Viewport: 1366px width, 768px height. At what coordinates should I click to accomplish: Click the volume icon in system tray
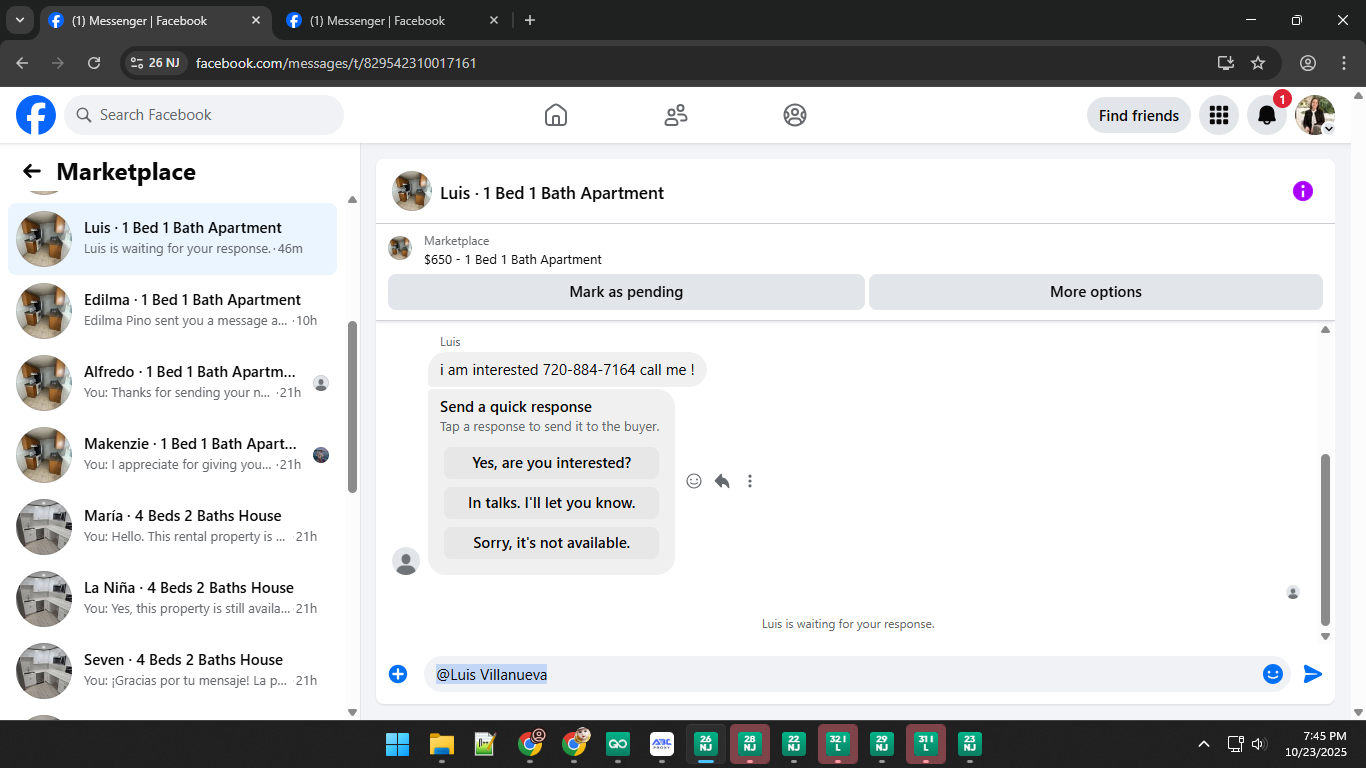[1259, 744]
